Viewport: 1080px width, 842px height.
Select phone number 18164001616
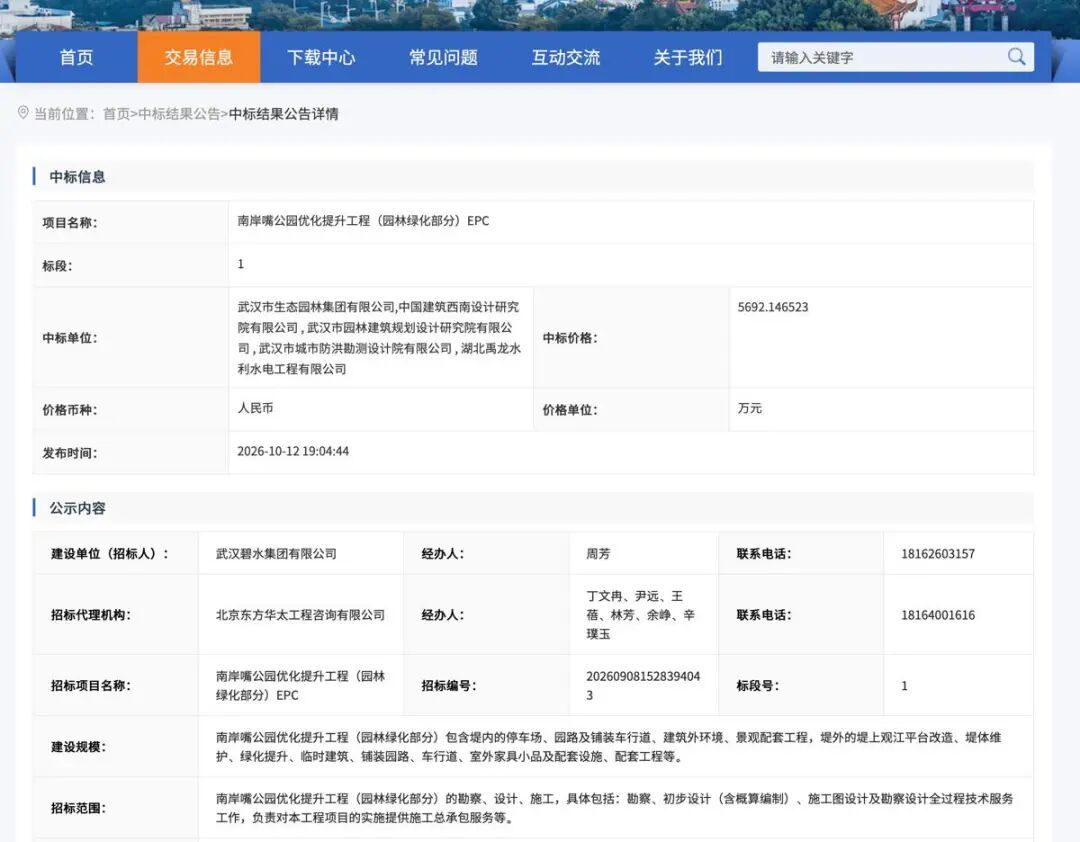pos(937,615)
